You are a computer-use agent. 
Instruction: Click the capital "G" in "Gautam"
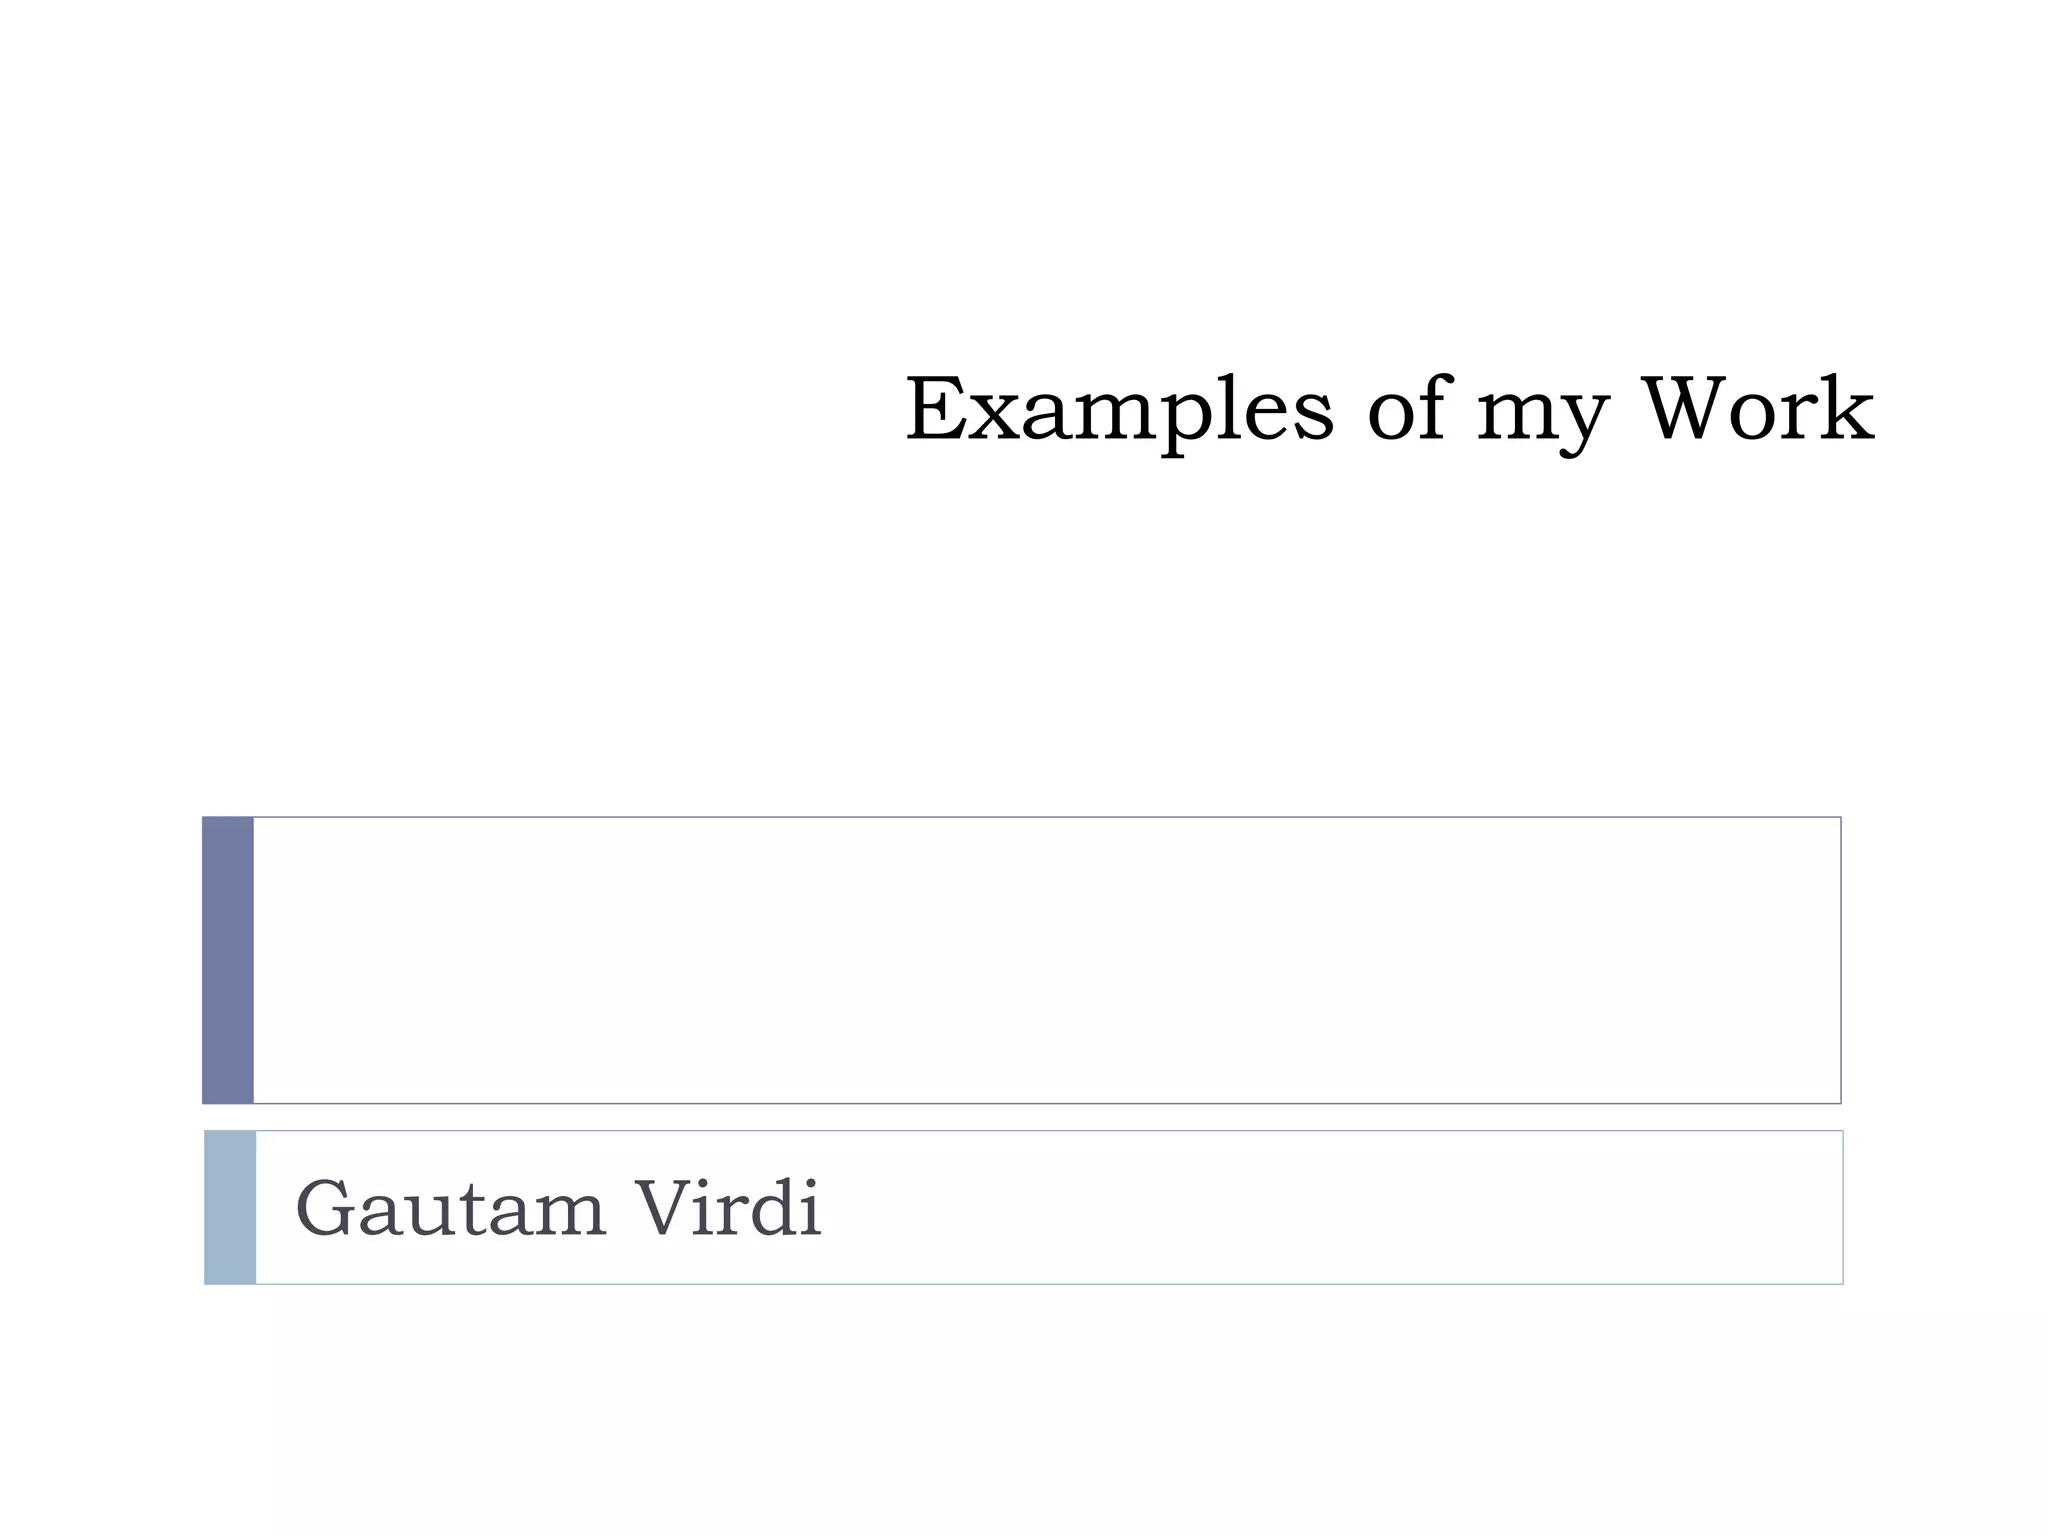[x=328, y=1208]
